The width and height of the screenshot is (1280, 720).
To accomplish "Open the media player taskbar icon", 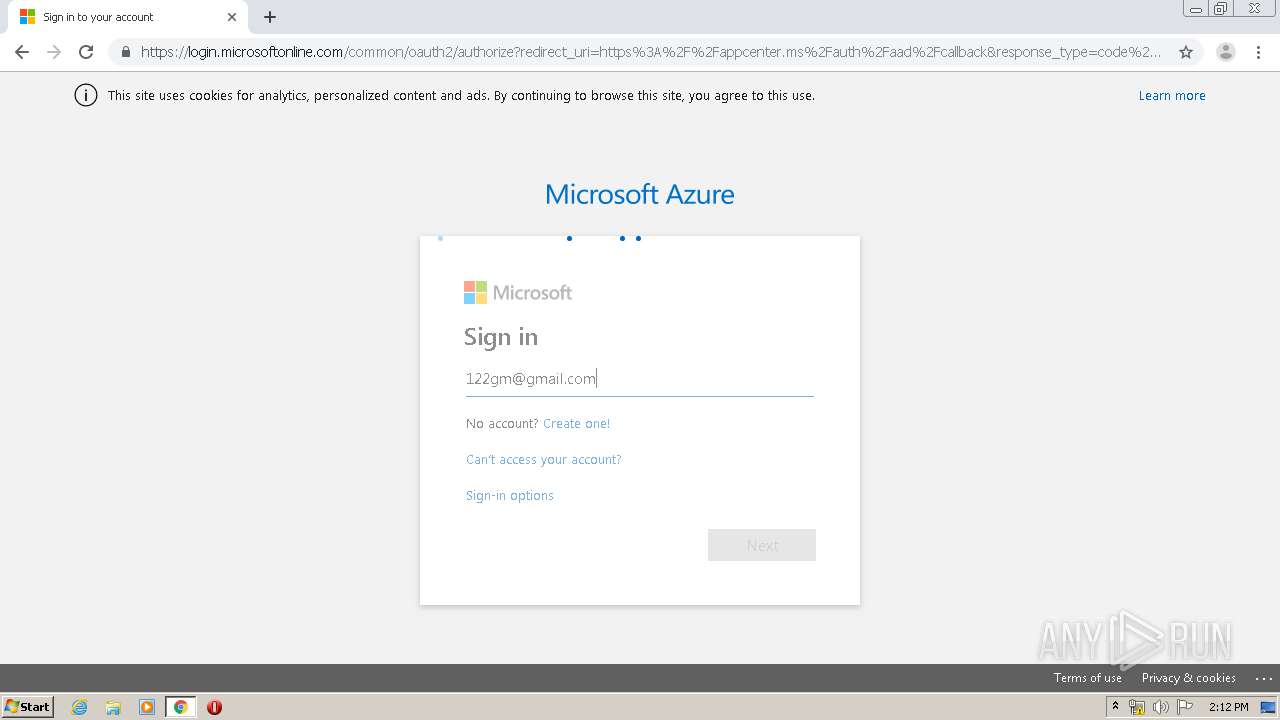I will pyautogui.click(x=147, y=707).
